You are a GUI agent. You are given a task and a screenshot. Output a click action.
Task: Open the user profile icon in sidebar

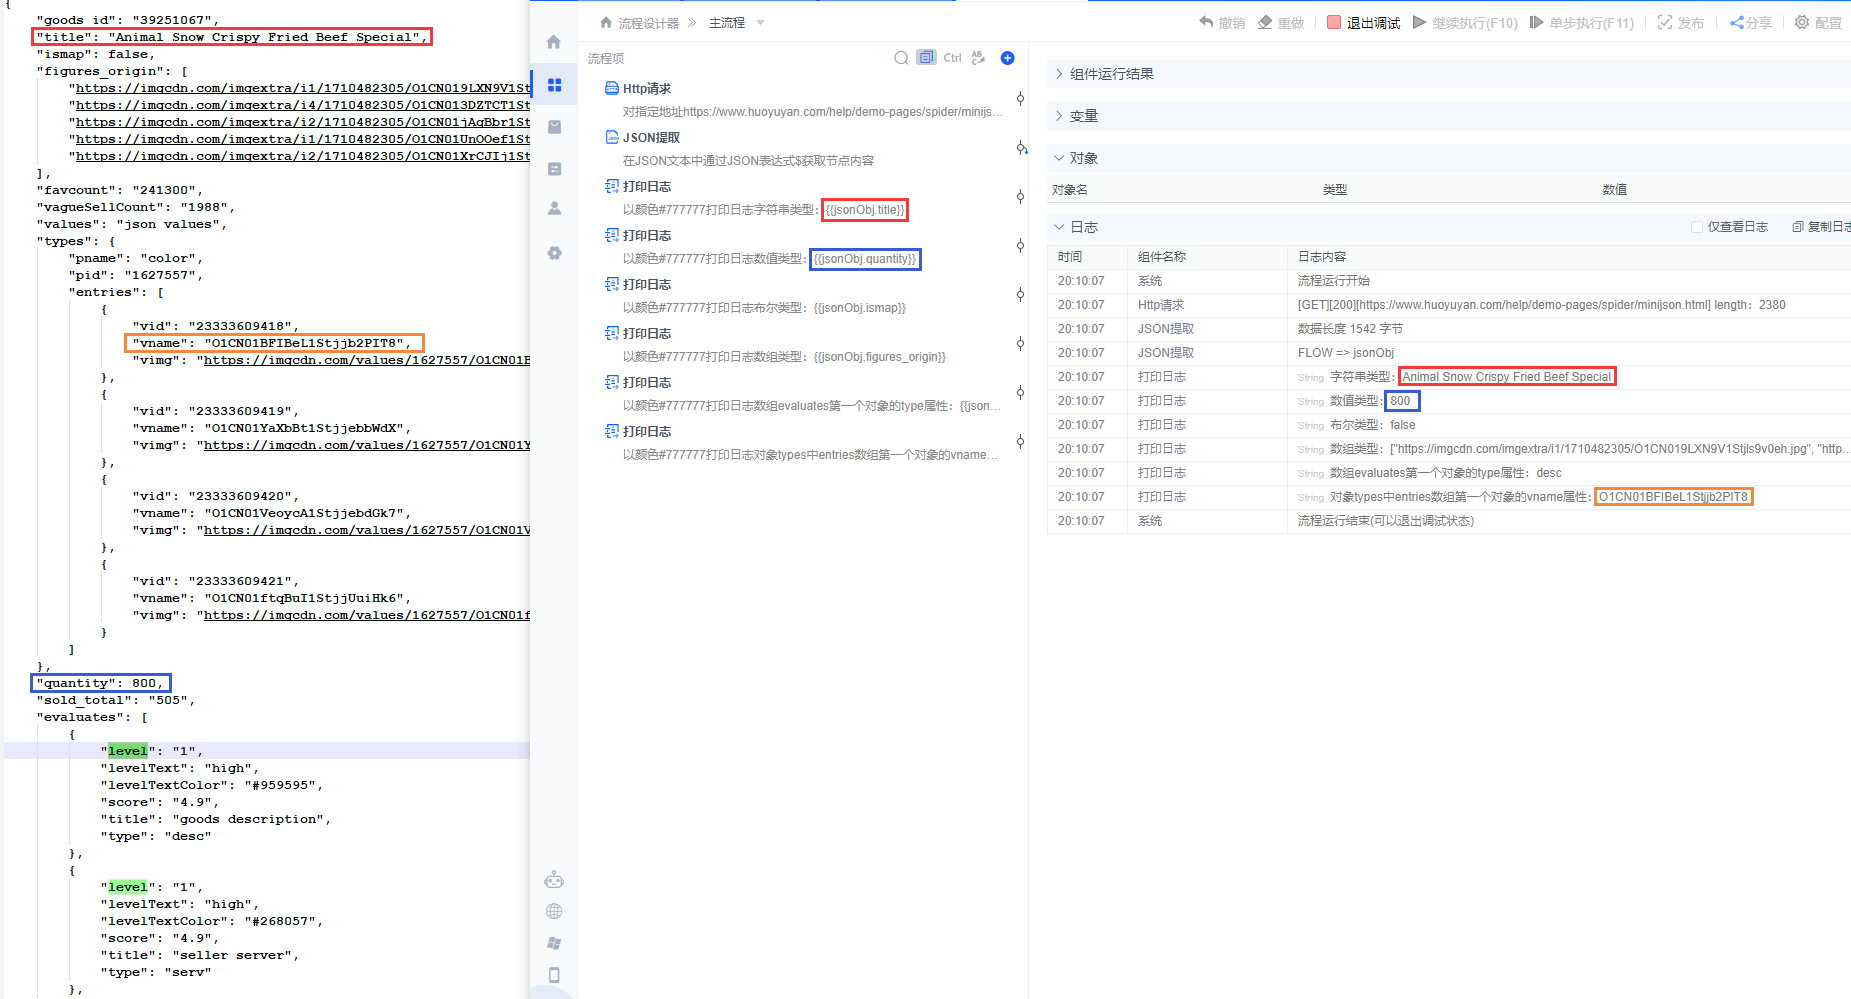coord(554,209)
